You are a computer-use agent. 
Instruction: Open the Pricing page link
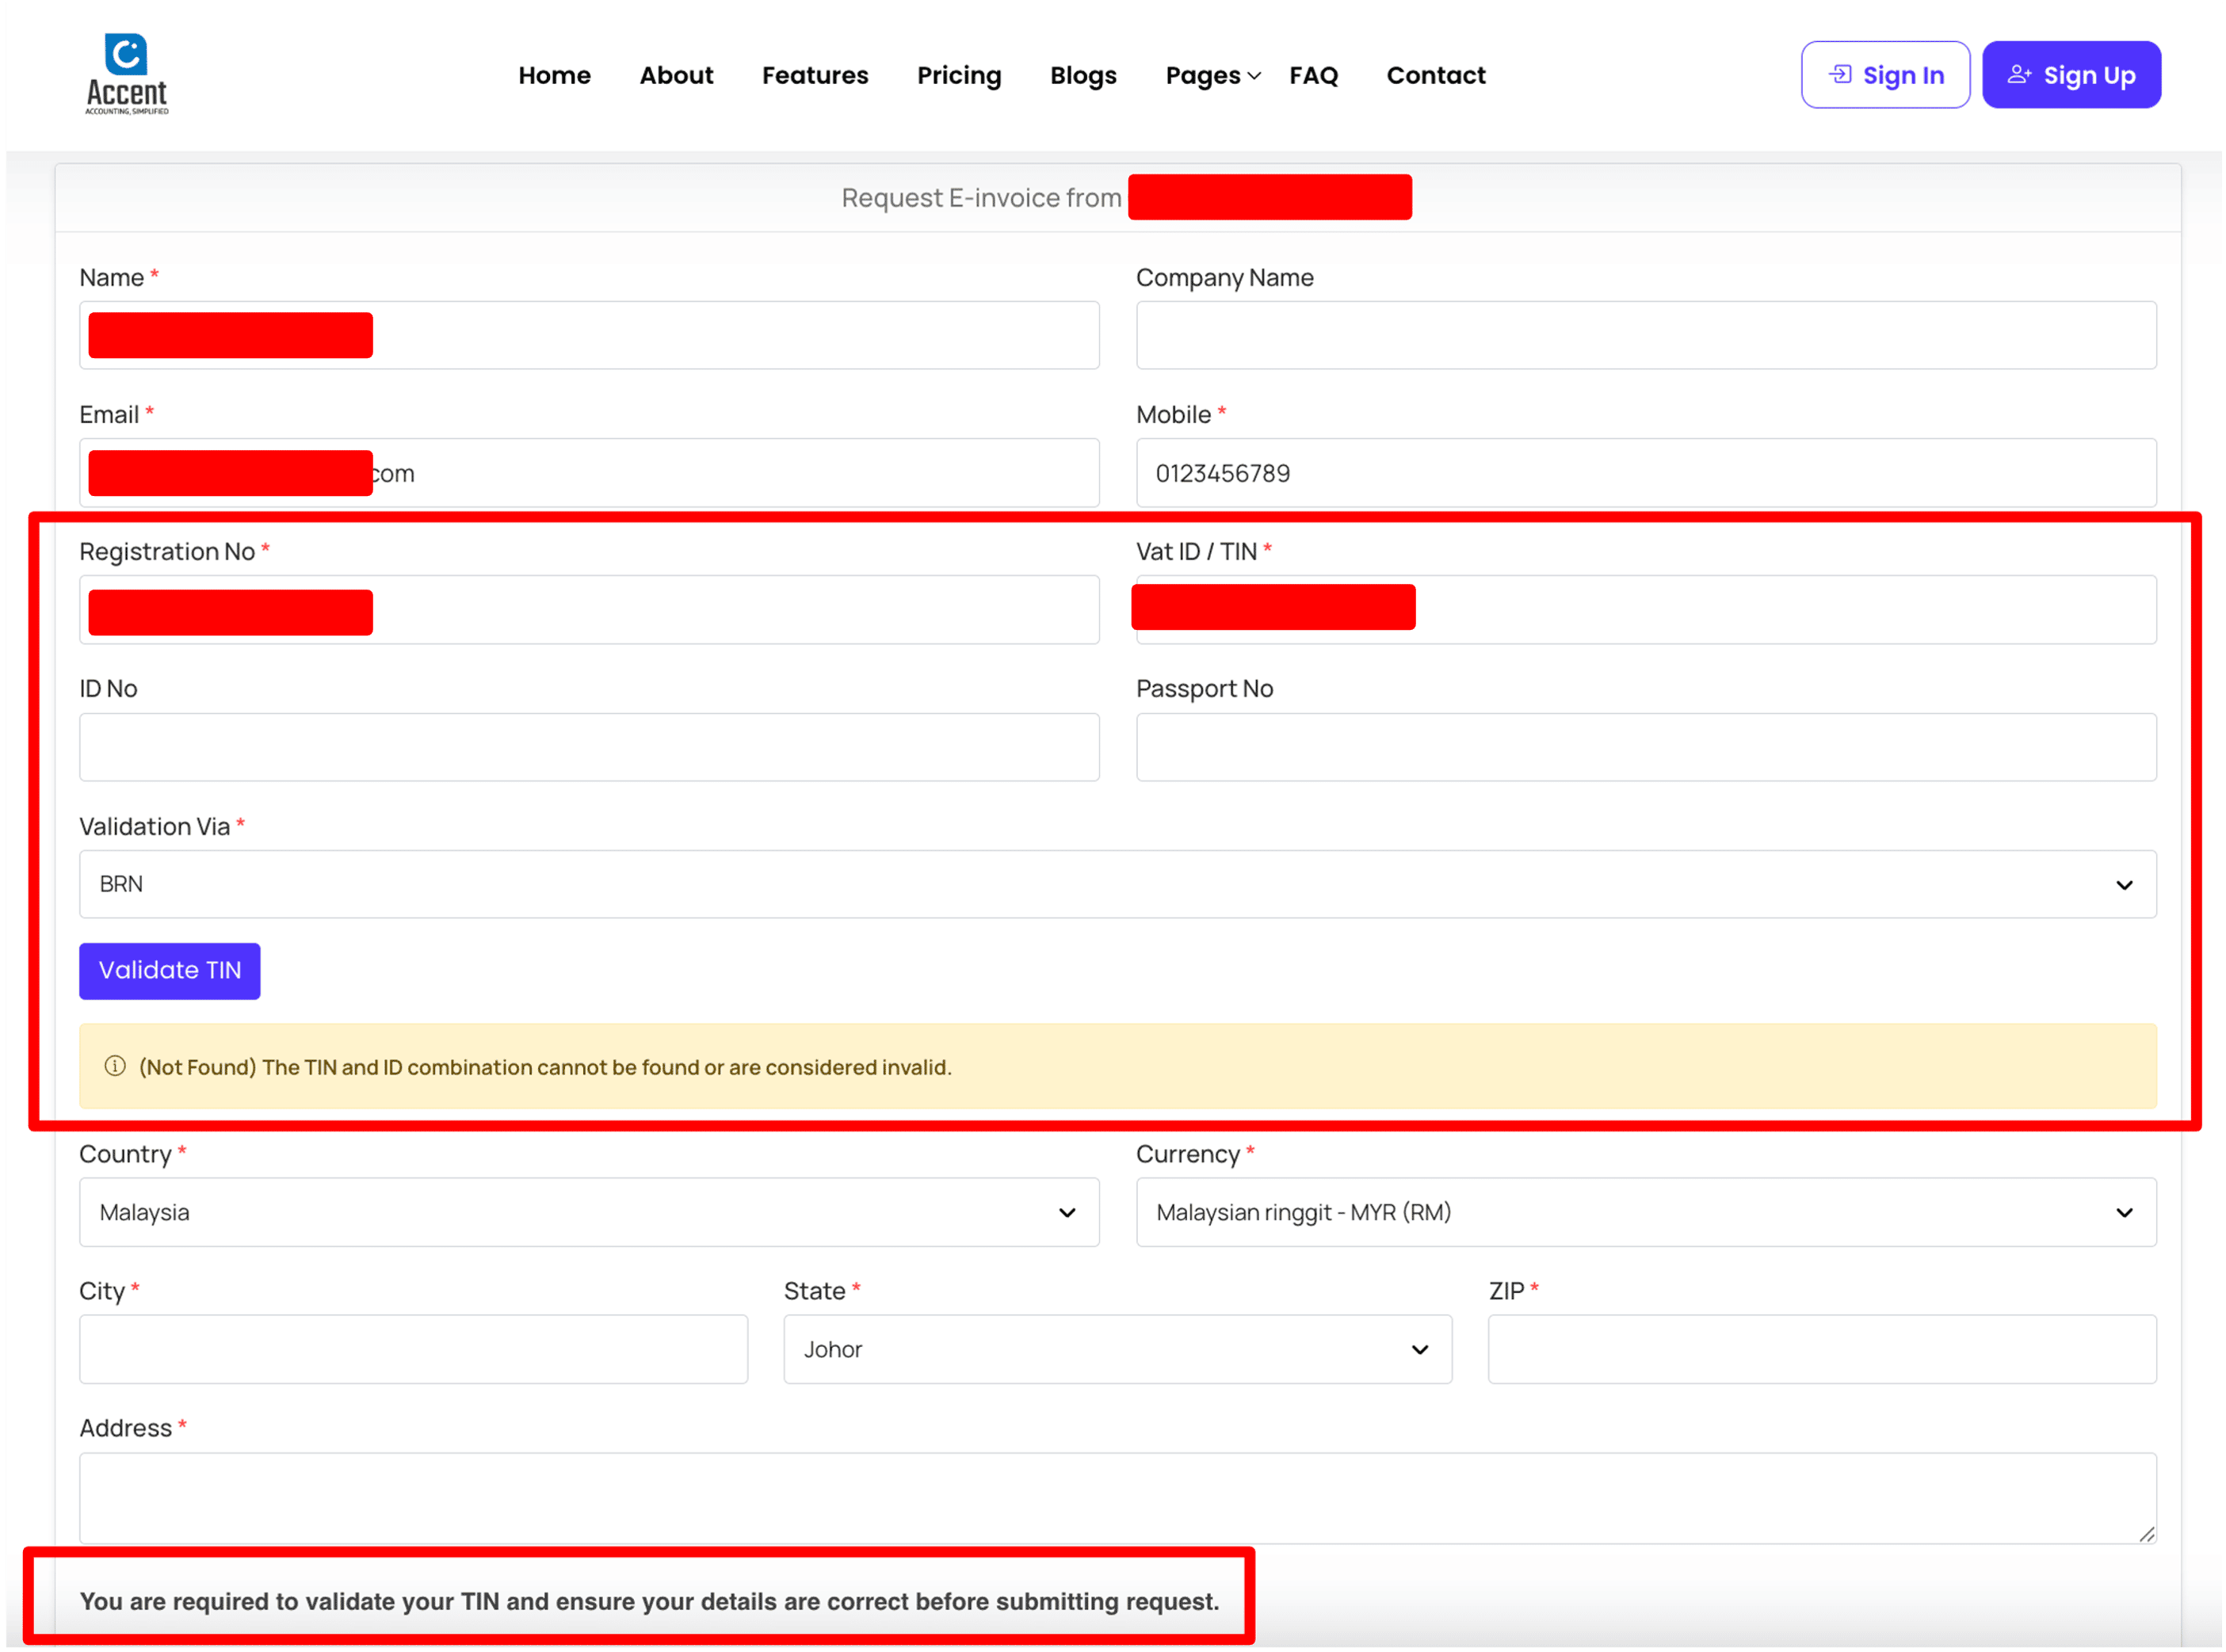(958, 75)
